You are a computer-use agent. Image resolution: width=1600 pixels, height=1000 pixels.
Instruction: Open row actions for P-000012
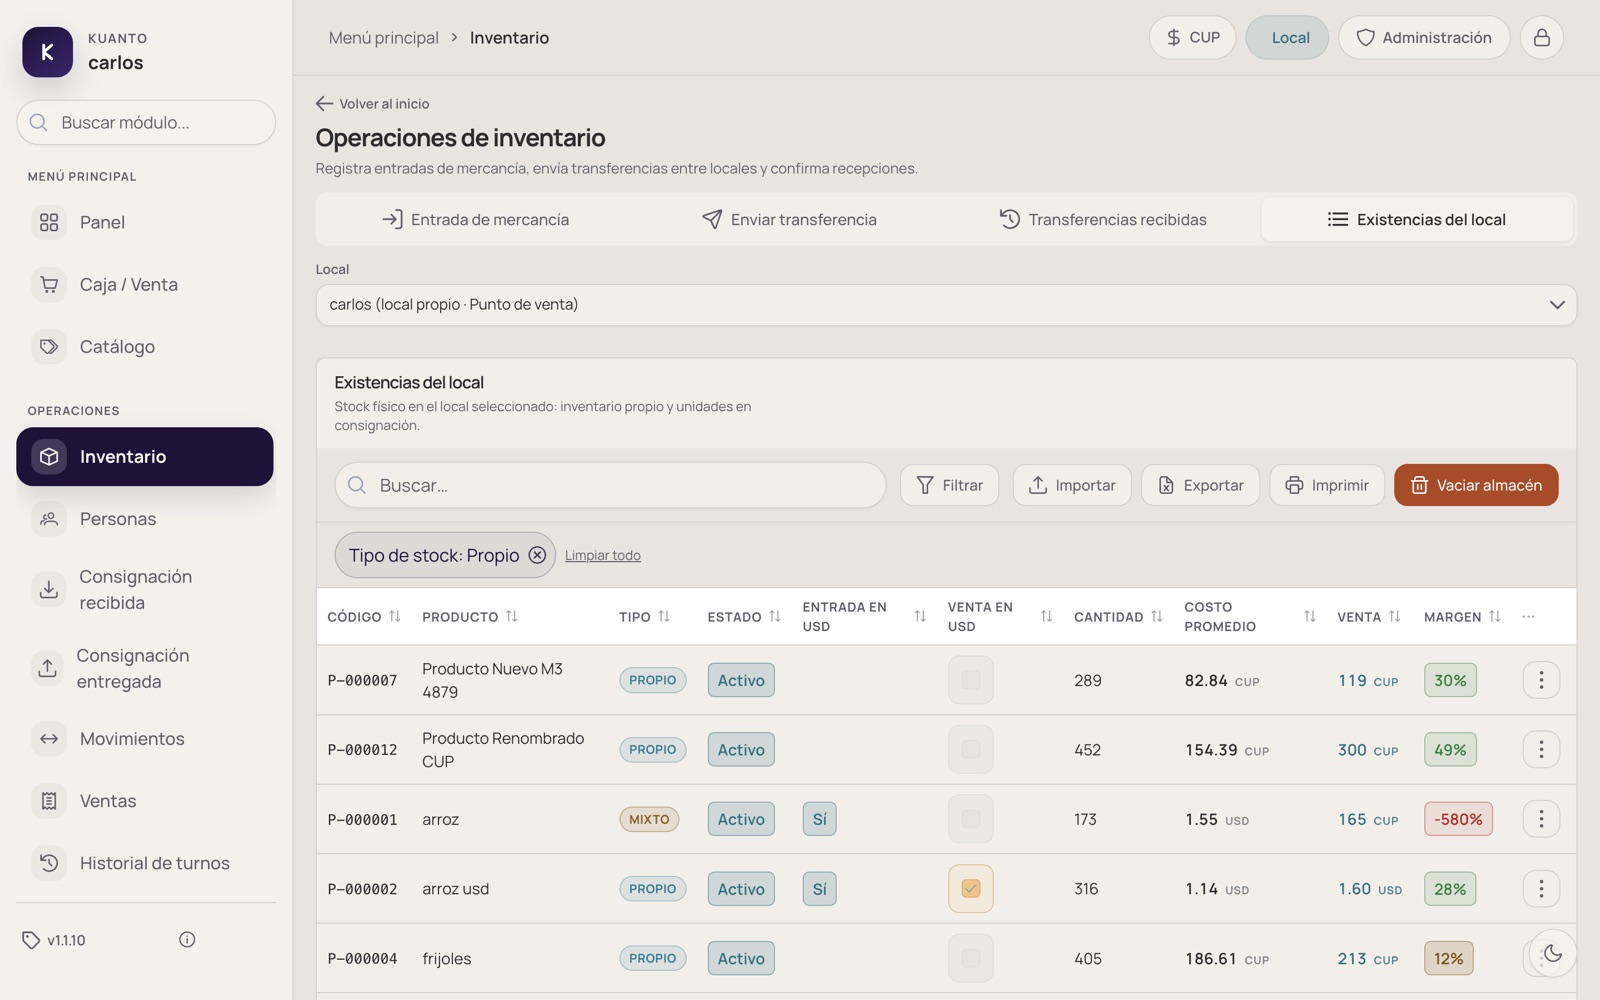(x=1541, y=749)
